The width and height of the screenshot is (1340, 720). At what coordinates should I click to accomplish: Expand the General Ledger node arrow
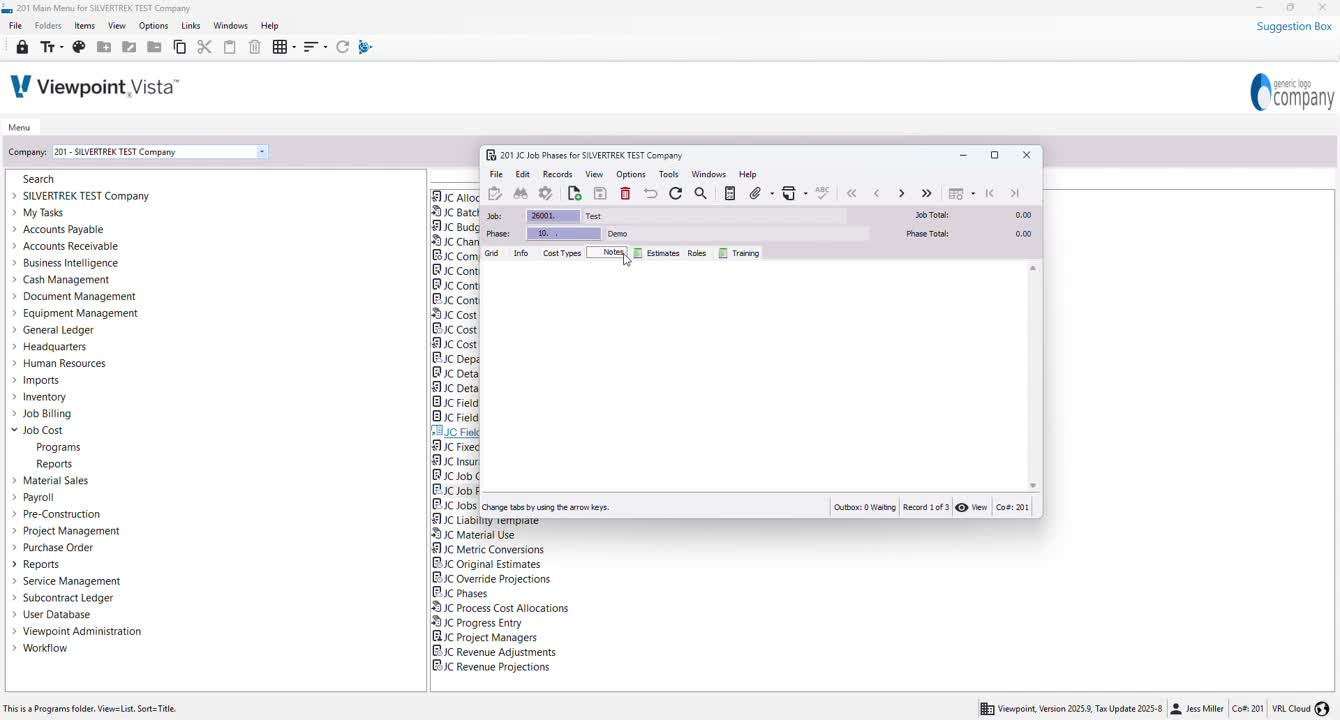click(x=14, y=330)
